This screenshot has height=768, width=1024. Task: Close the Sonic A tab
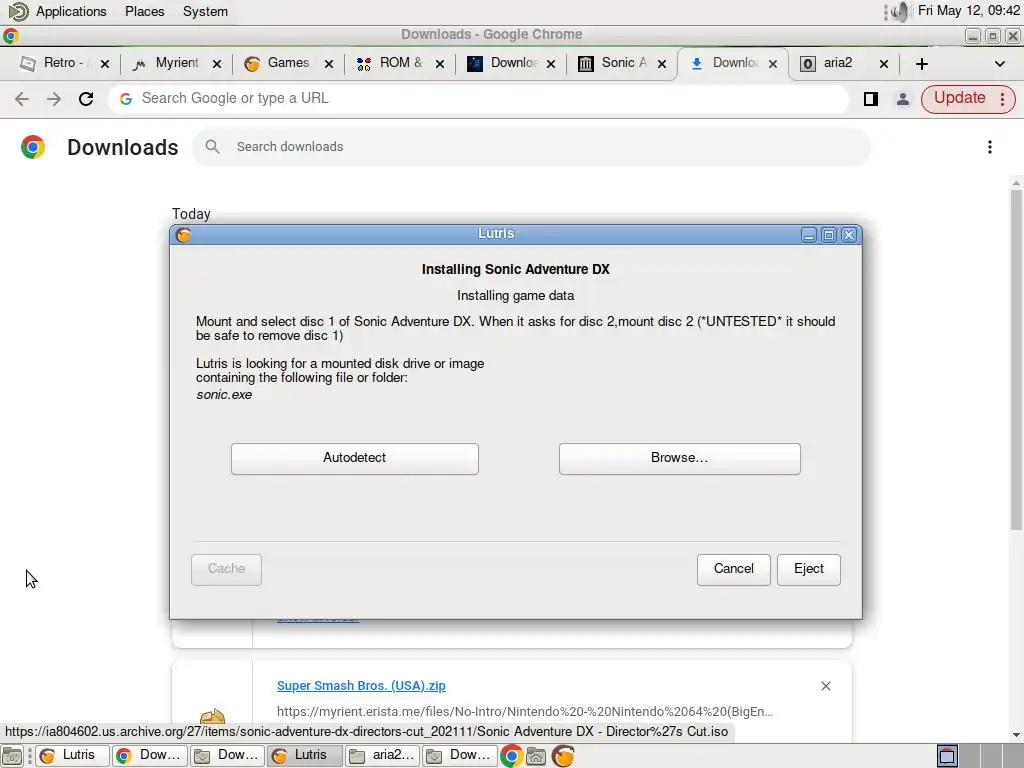tap(662, 64)
